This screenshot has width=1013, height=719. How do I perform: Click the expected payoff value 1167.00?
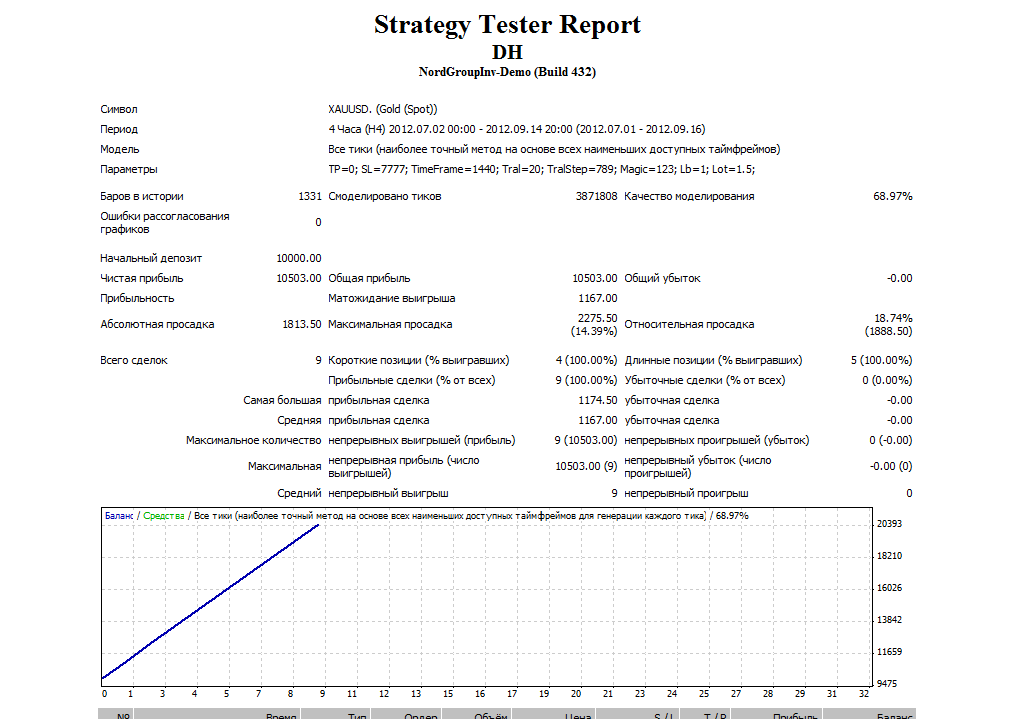[x=598, y=298]
